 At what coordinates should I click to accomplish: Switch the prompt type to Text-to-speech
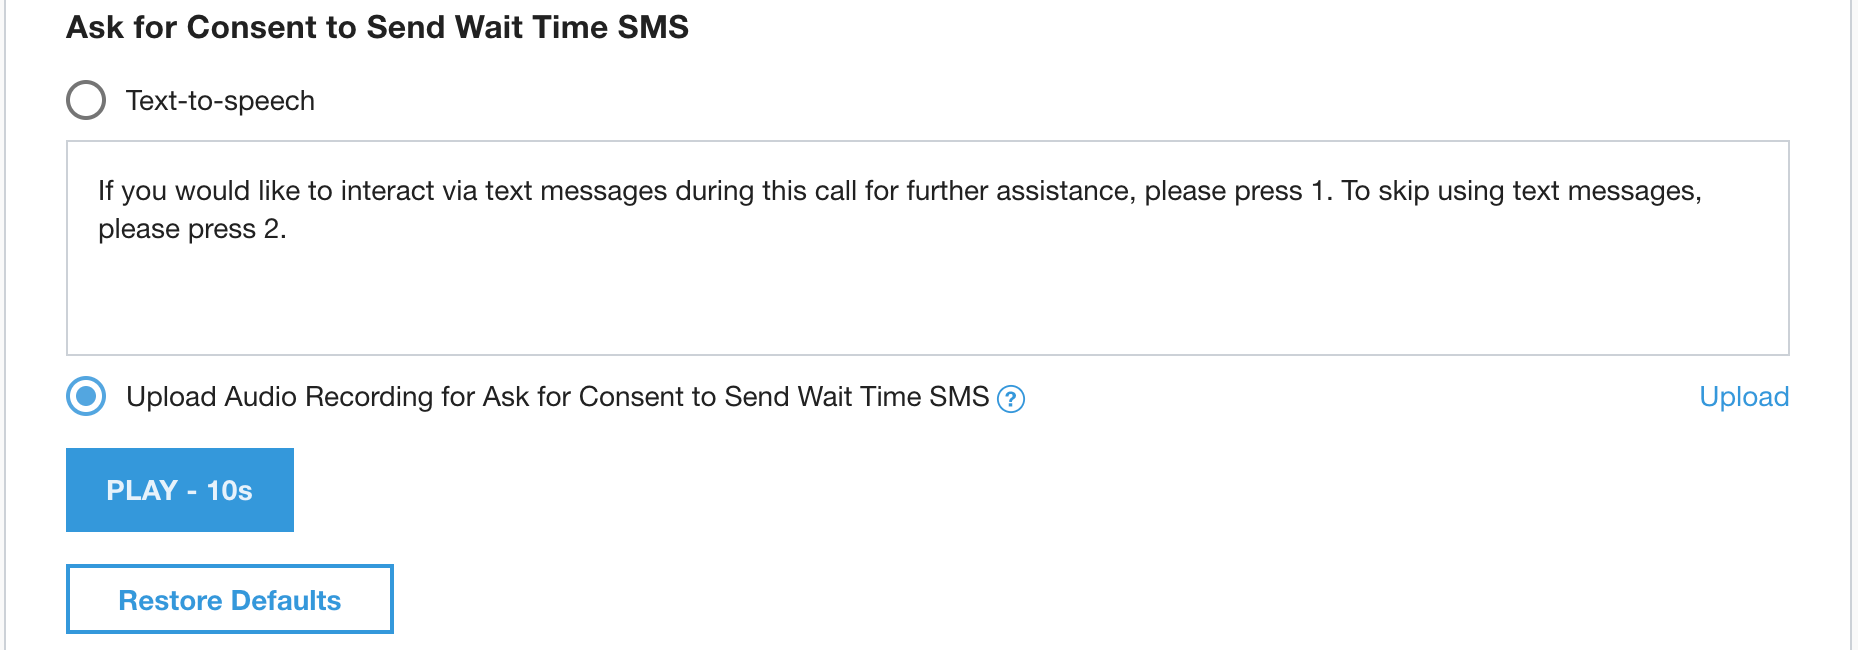(86, 100)
